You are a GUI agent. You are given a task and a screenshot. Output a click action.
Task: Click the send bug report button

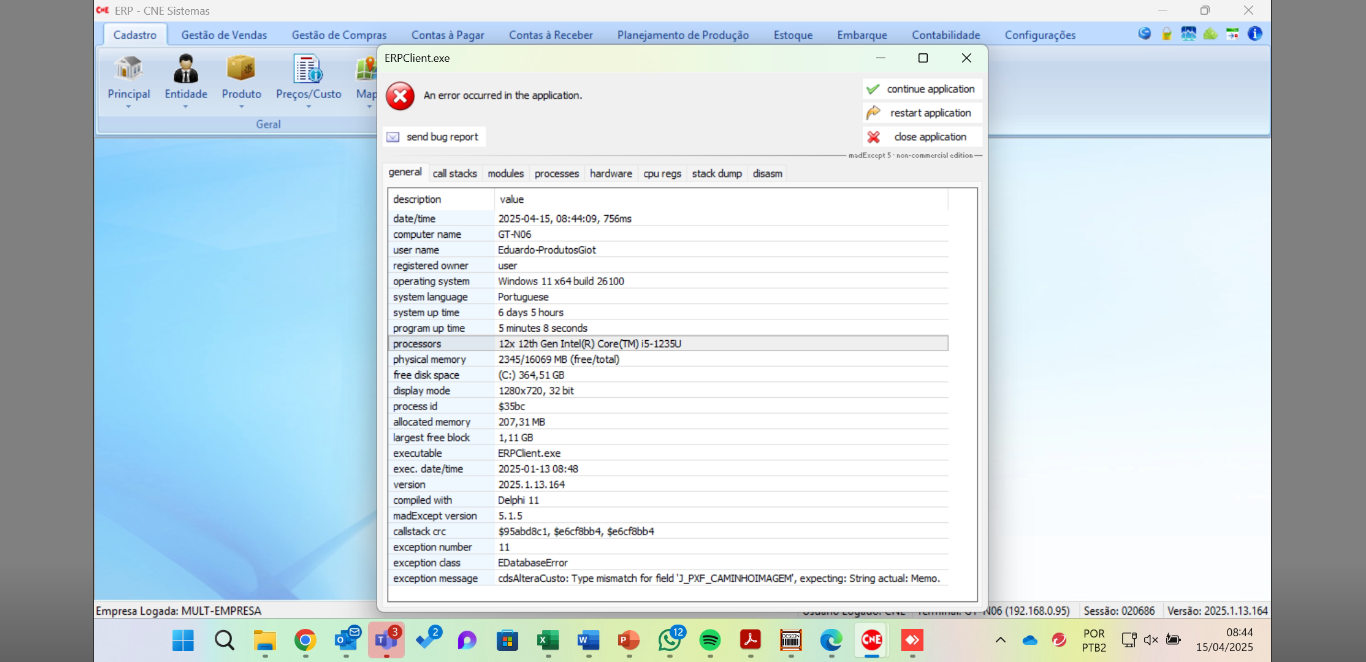point(434,137)
